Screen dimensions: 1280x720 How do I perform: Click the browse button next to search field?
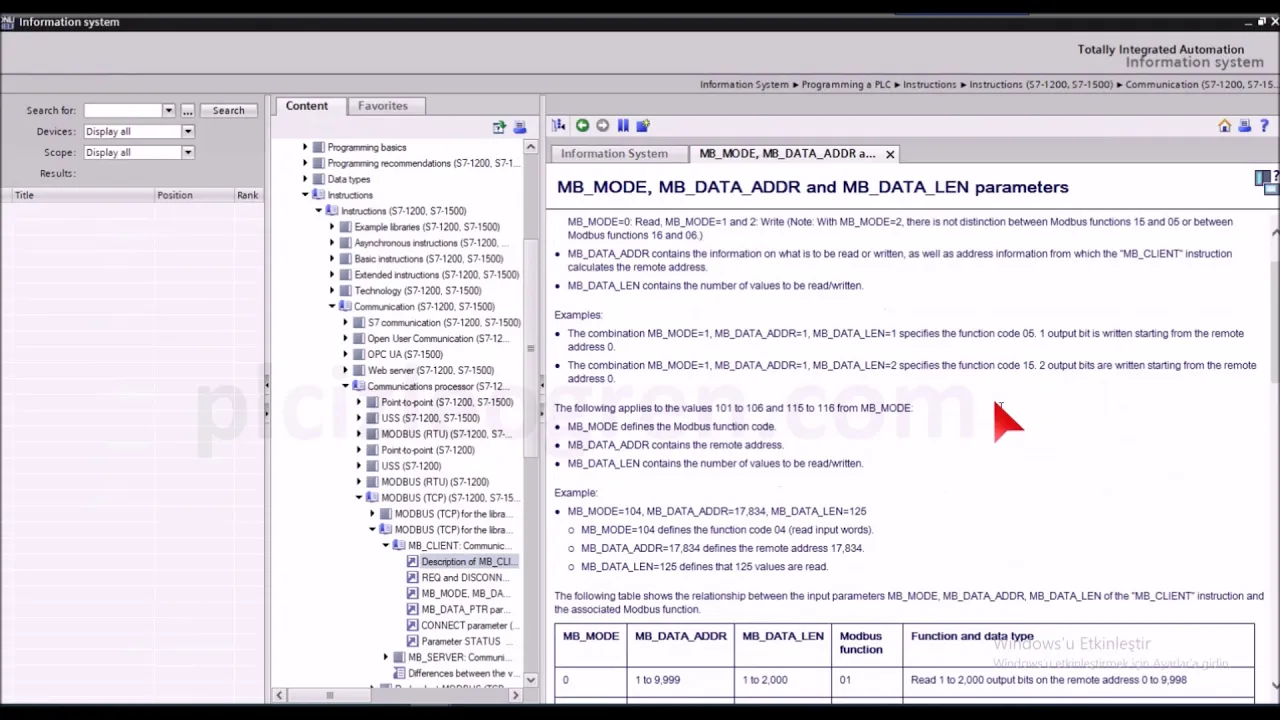pos(187,111)
